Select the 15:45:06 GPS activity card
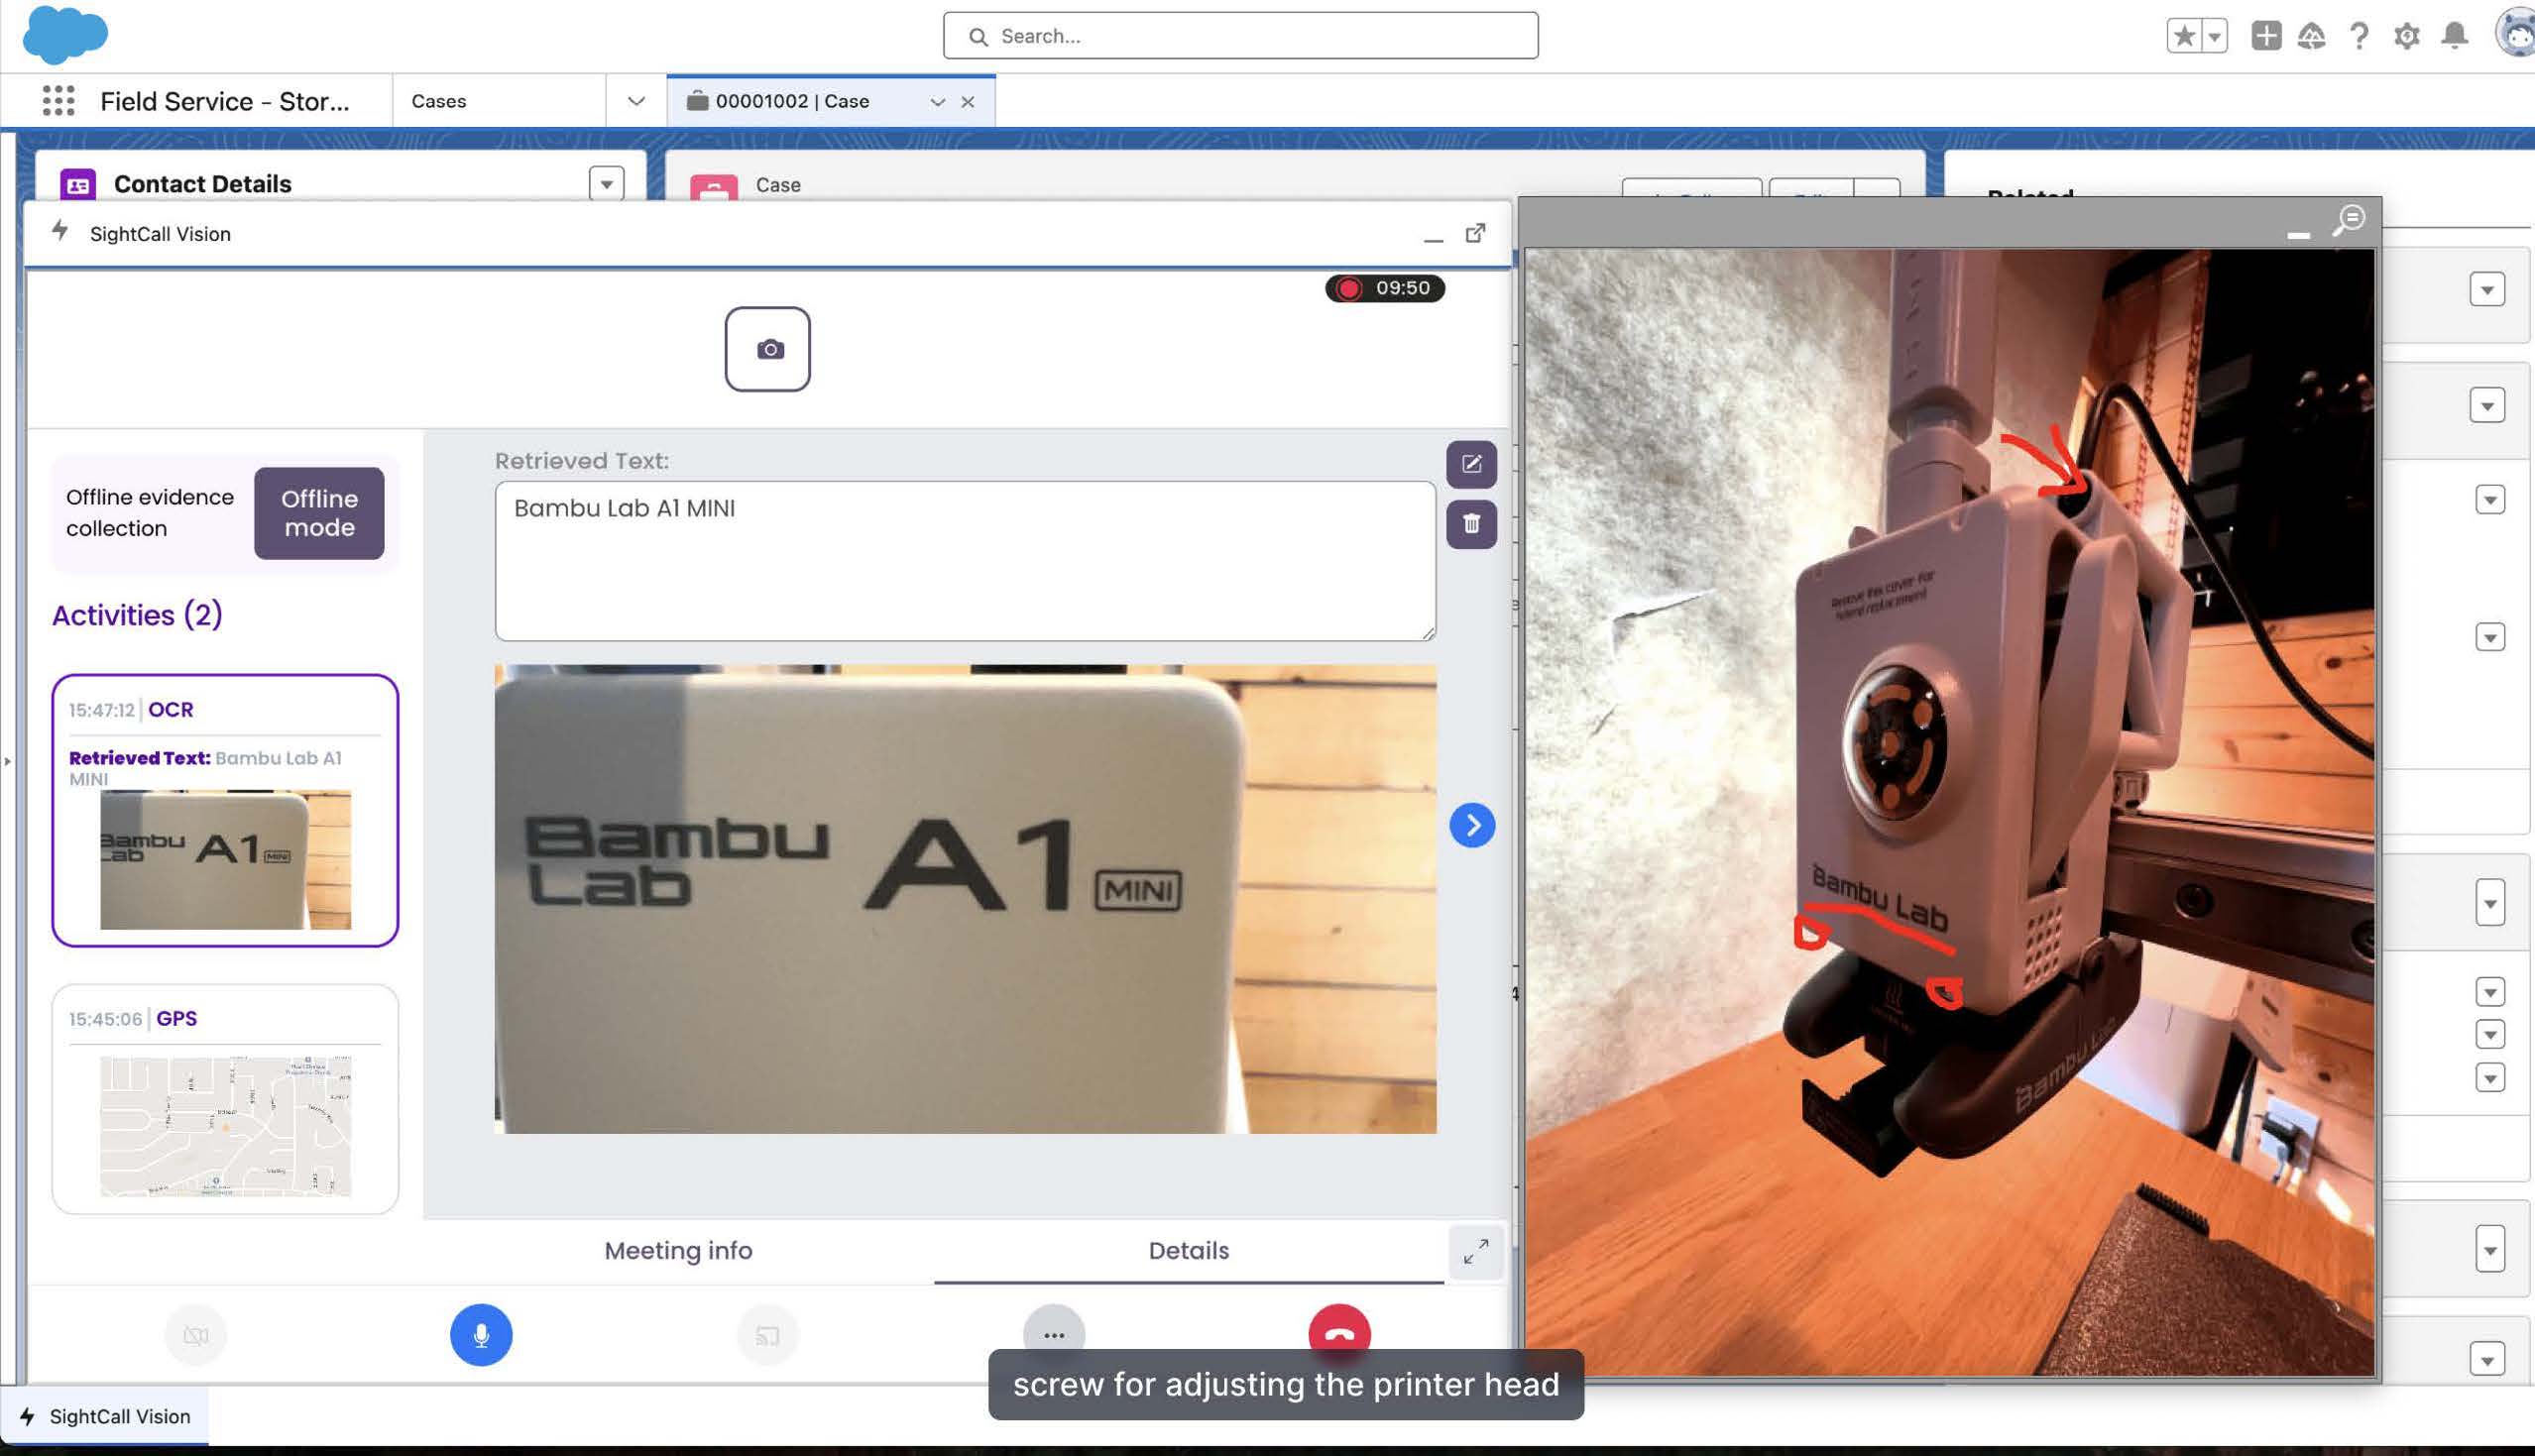Viewport: 2535px width, 1456px height. (225, 1099)
